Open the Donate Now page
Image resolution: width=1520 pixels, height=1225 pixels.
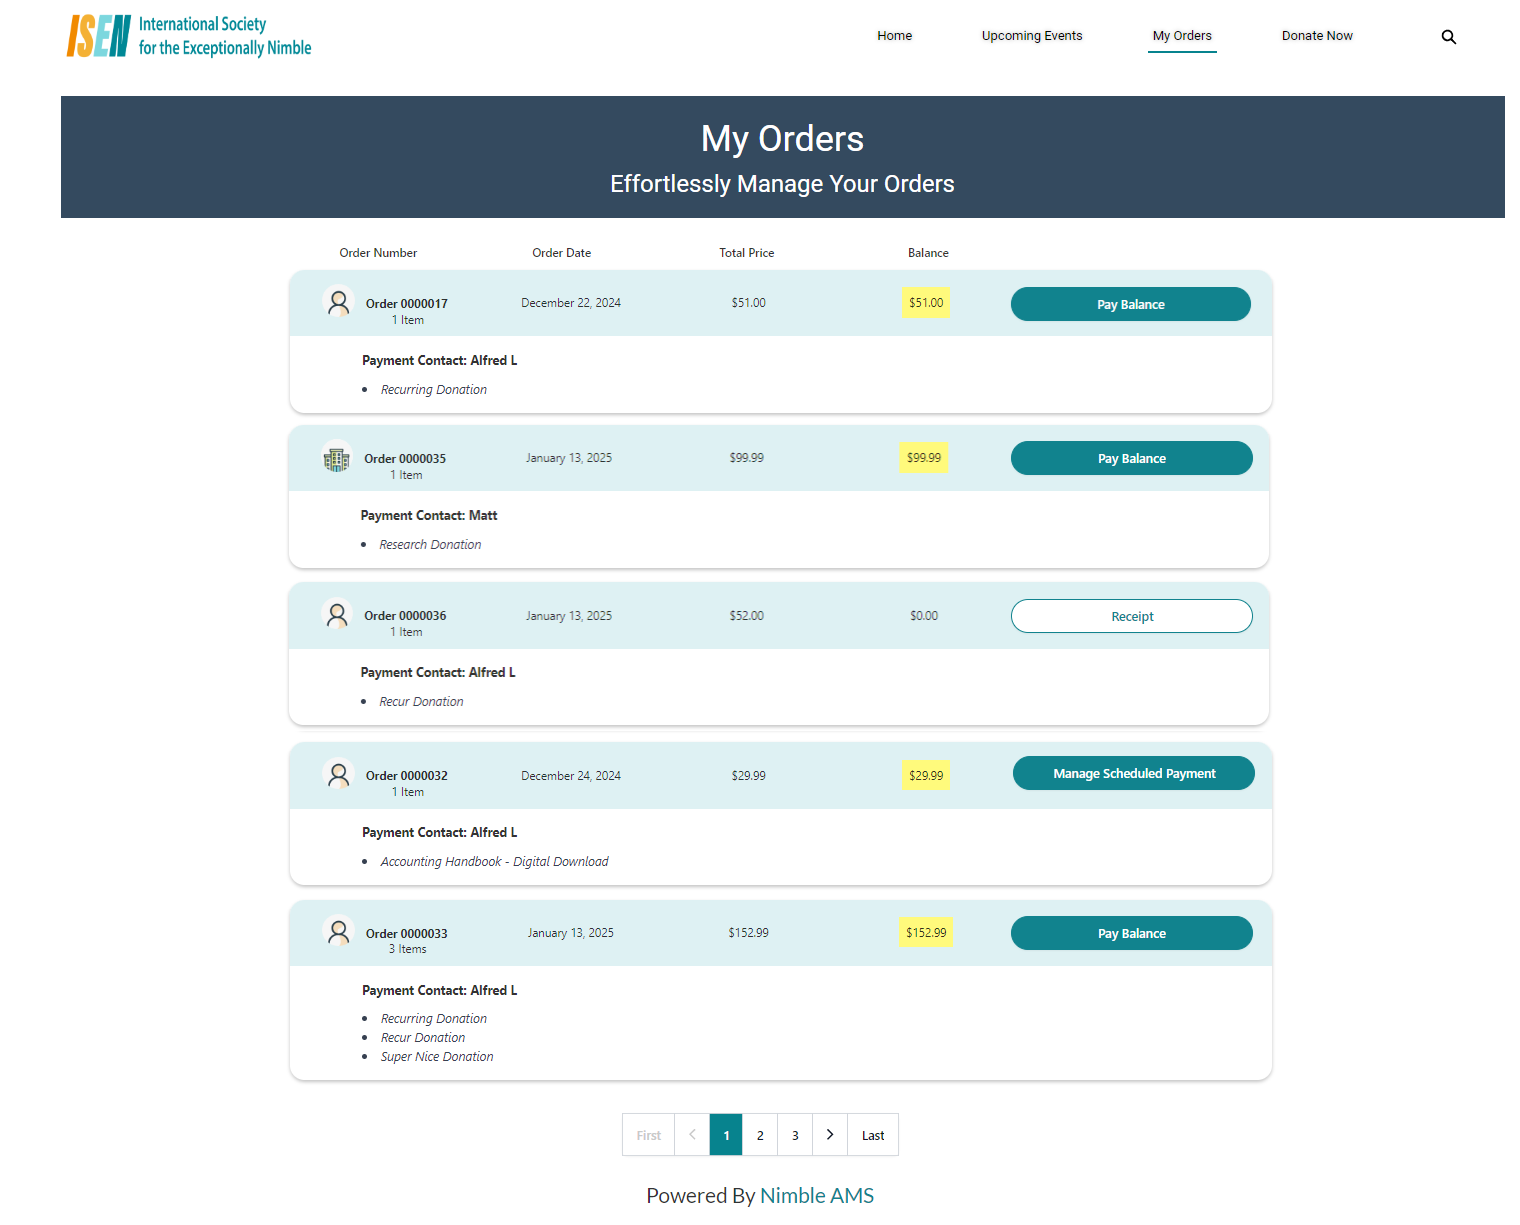tap(1316, 36)
